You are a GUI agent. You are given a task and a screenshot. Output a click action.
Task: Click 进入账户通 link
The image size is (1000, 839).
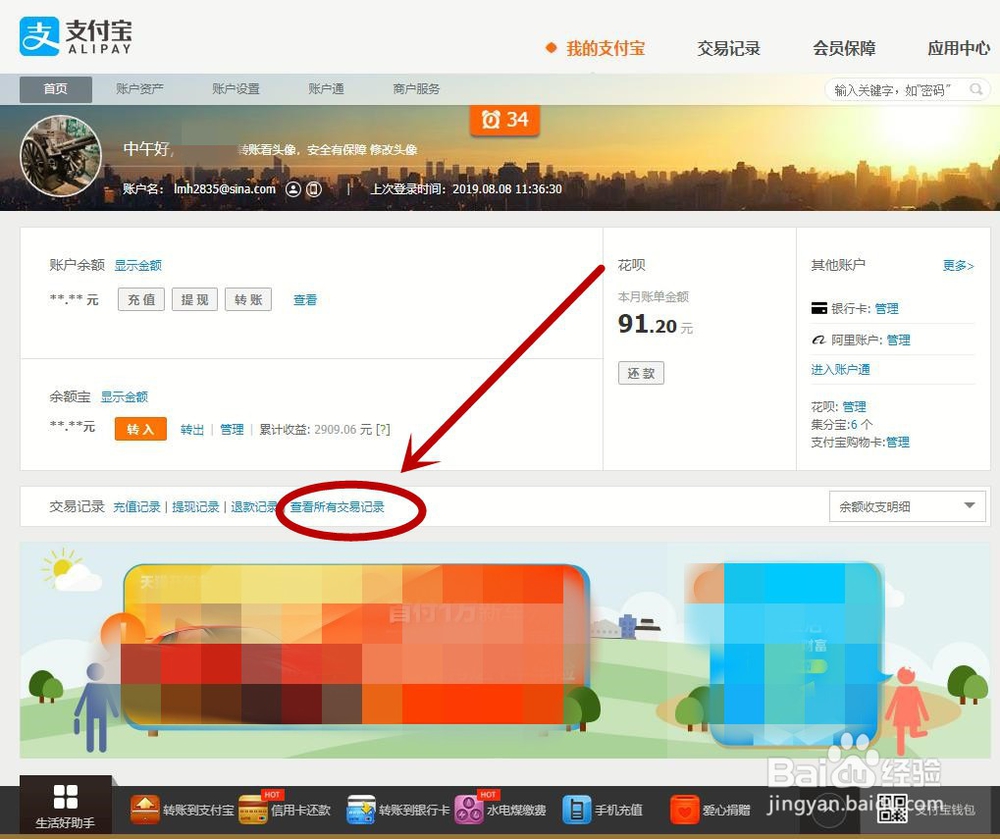pyautogui.click(x=840, y=370)
